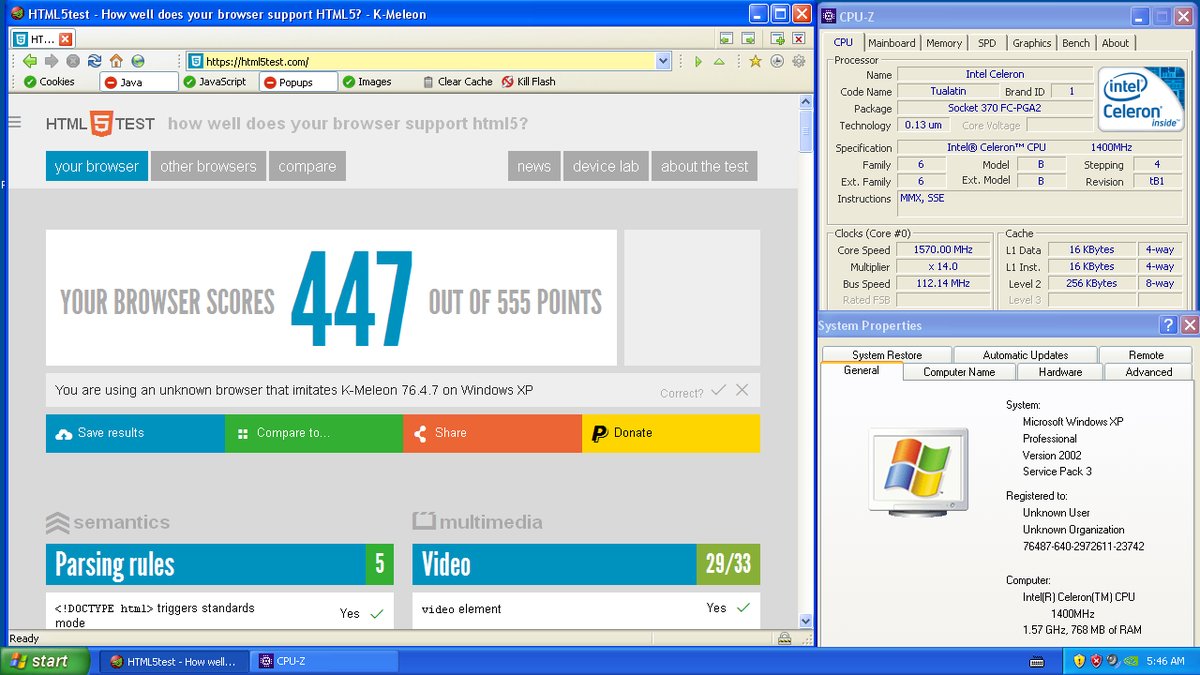The width and height of the screenshot is (1200, 675).
Task: Open the About tab in CPU-Z
Action: [1115, 43]
